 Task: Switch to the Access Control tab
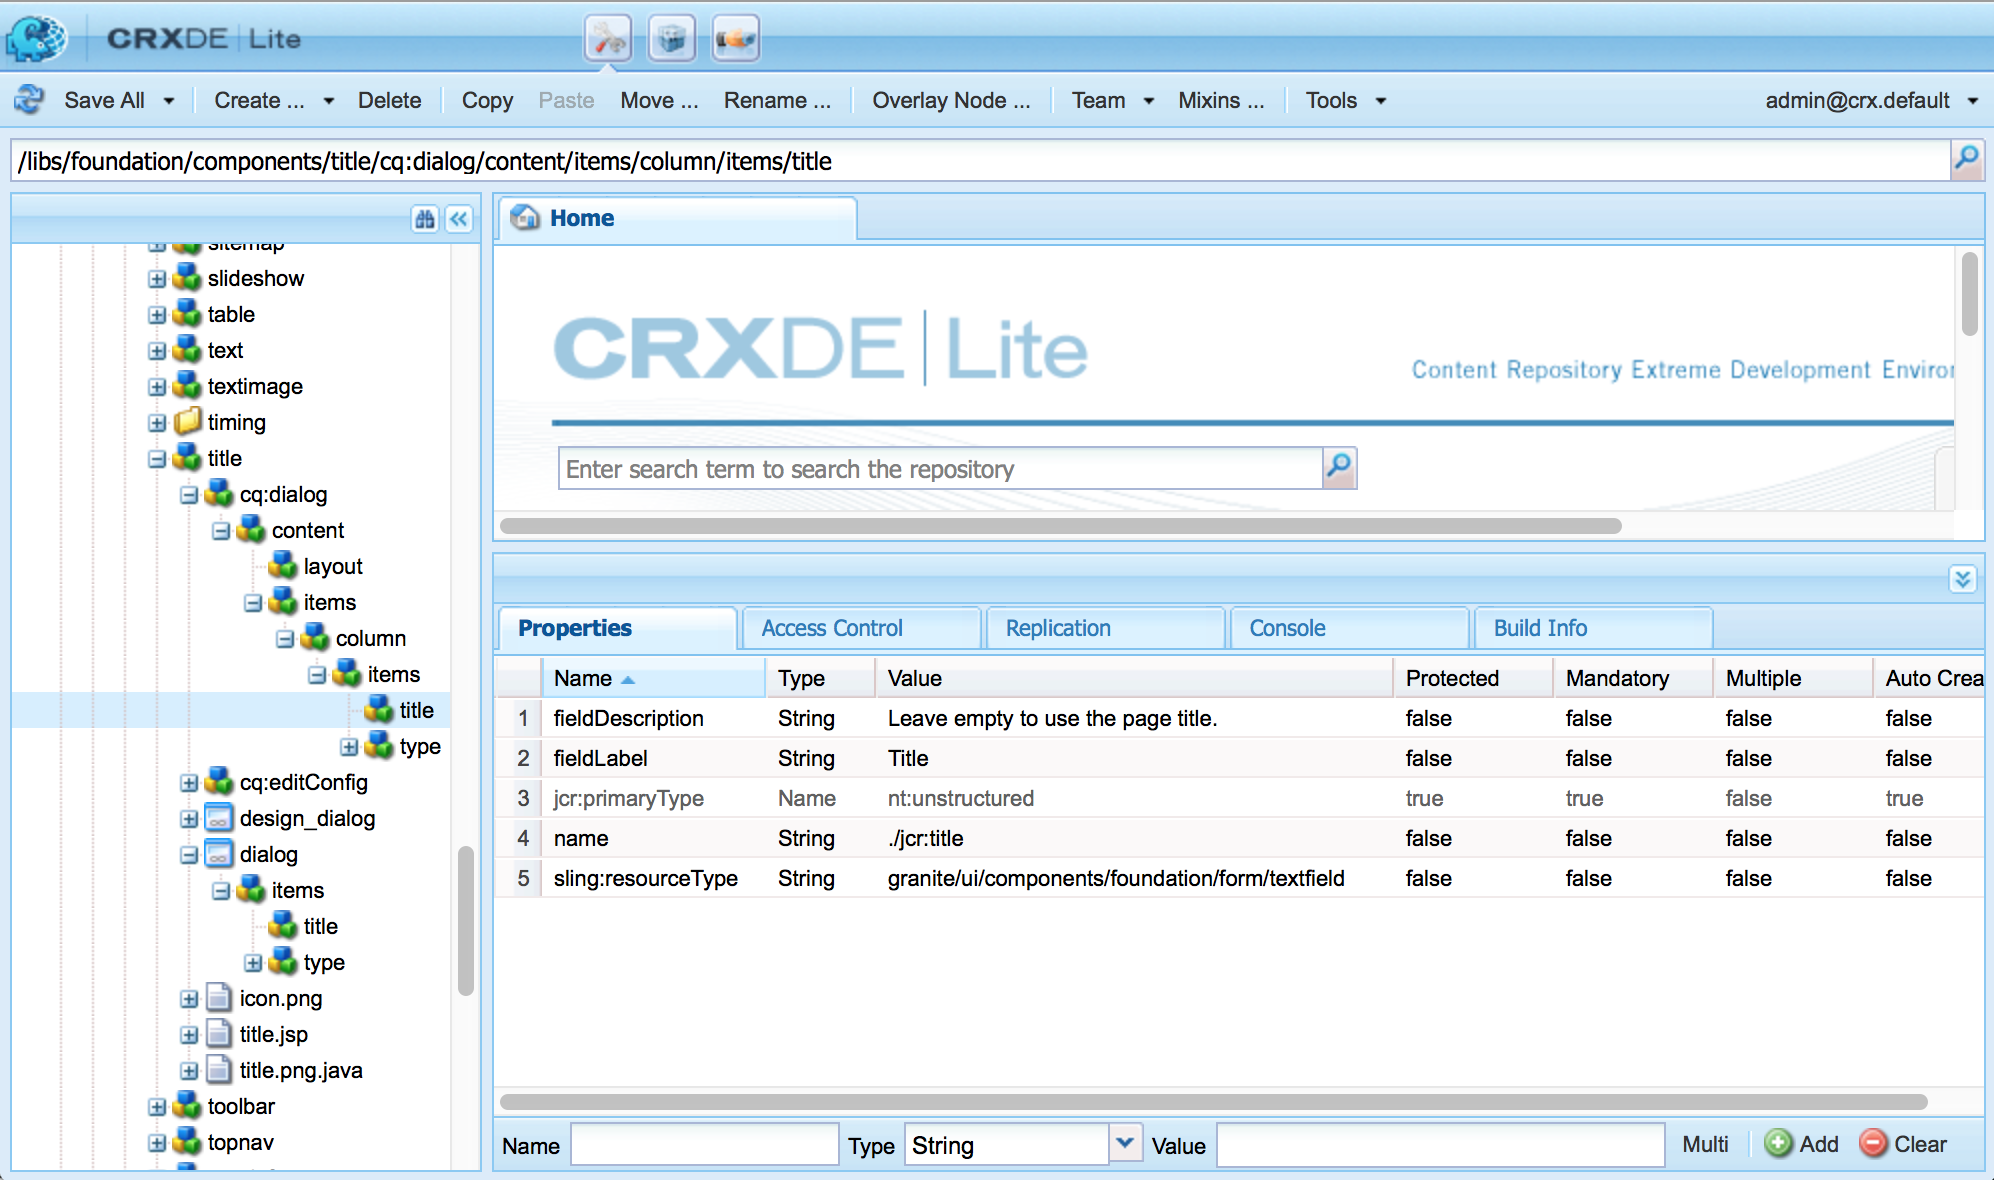coord(831,628)
